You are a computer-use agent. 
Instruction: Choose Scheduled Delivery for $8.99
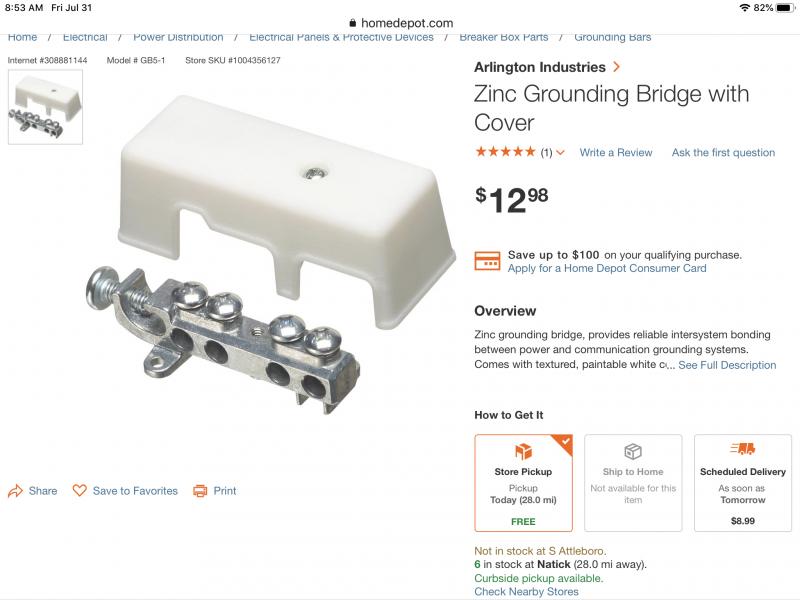coord(743,483)
